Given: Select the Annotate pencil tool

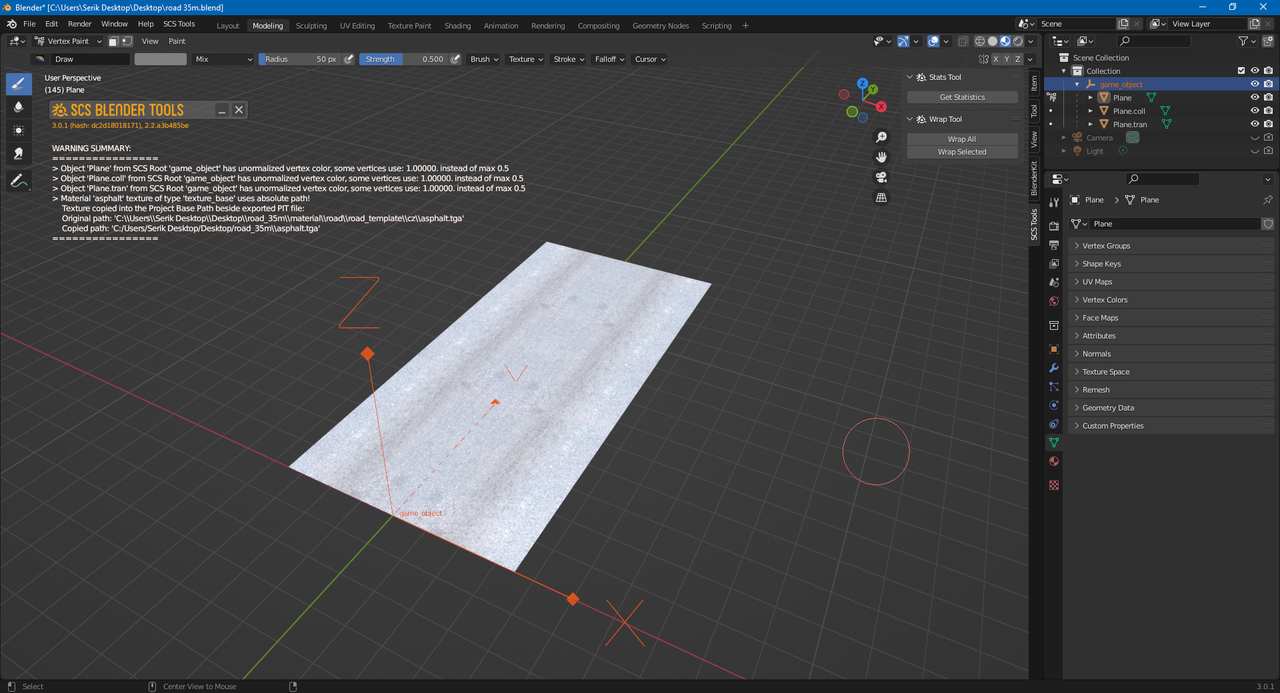Looking at the screenshot, I should [x=19, y=181].
